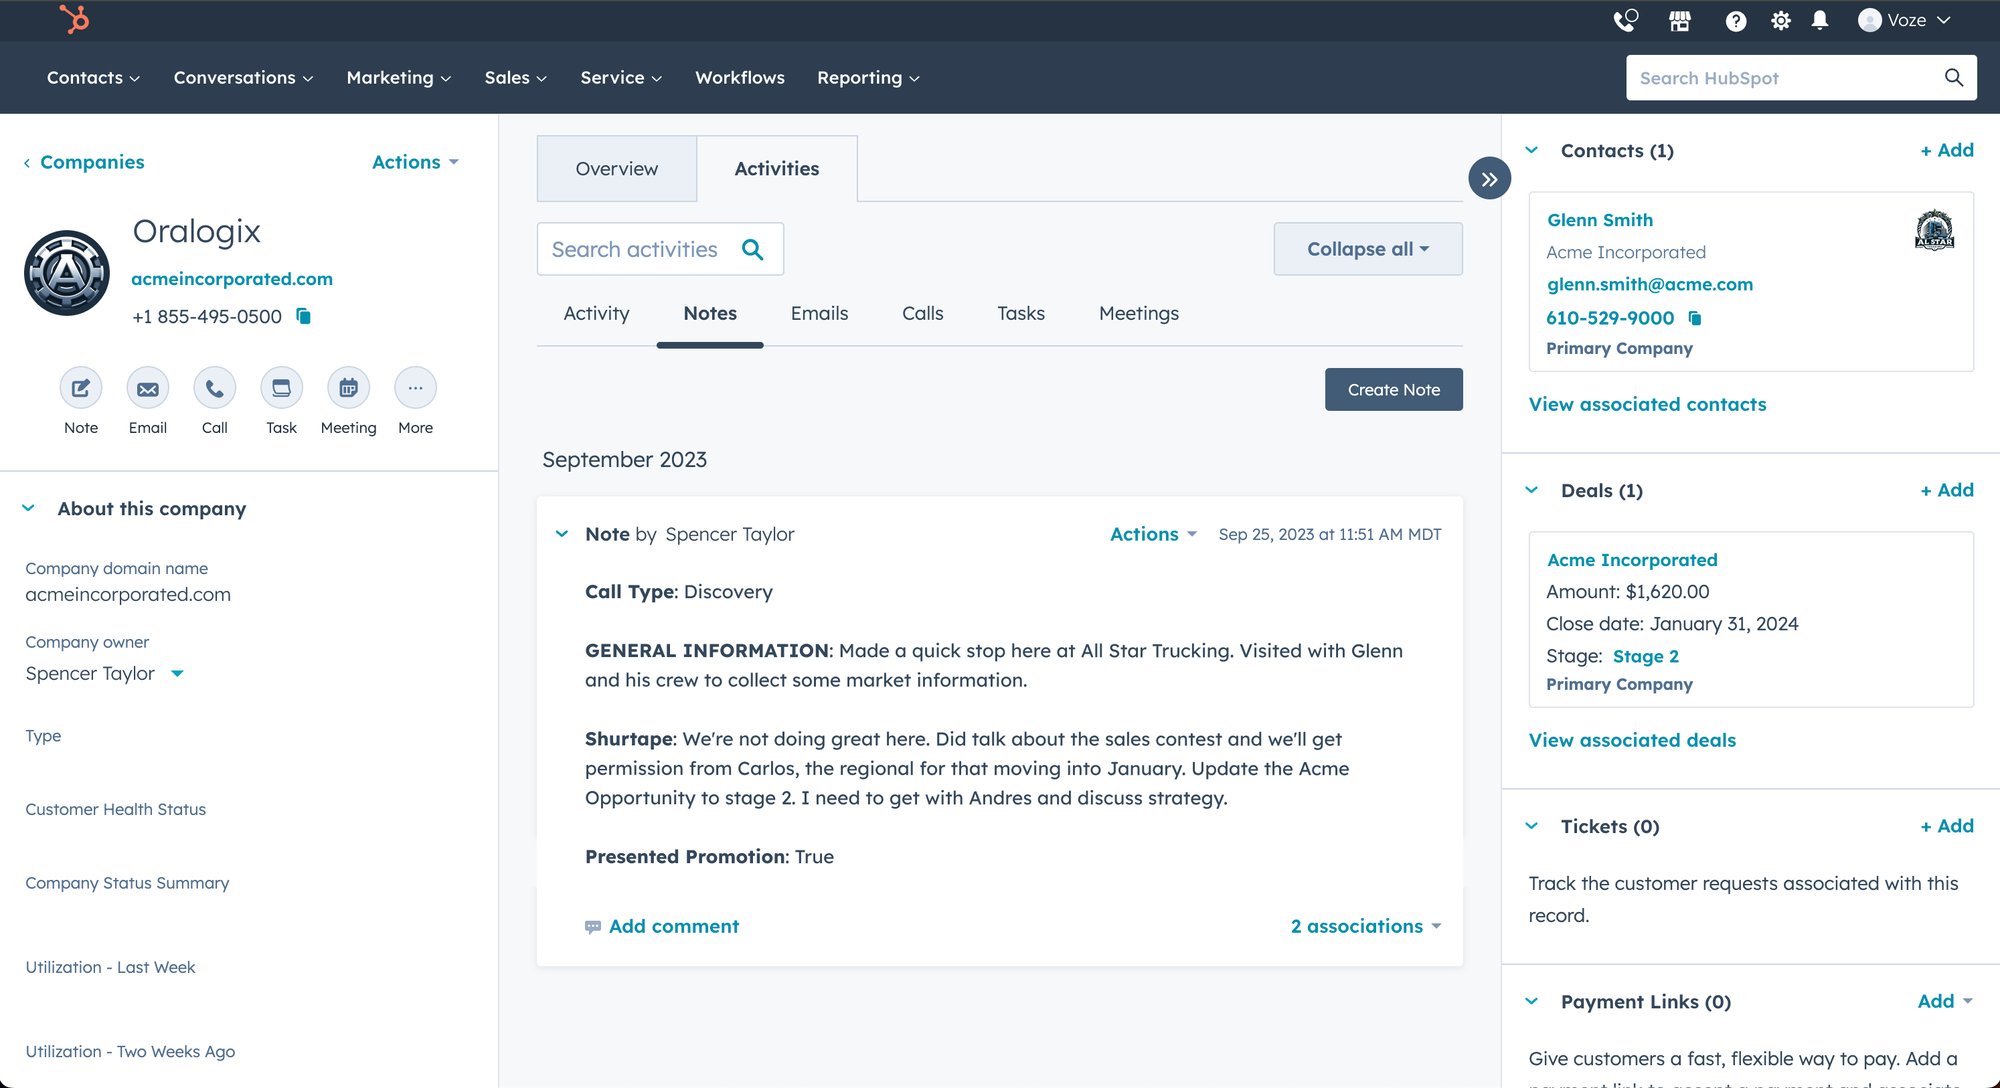Viewport: 2000px width, 1088px height.
Task: Open the Payment Links Add dropdown
Action: click(x=1945, y=1001)
